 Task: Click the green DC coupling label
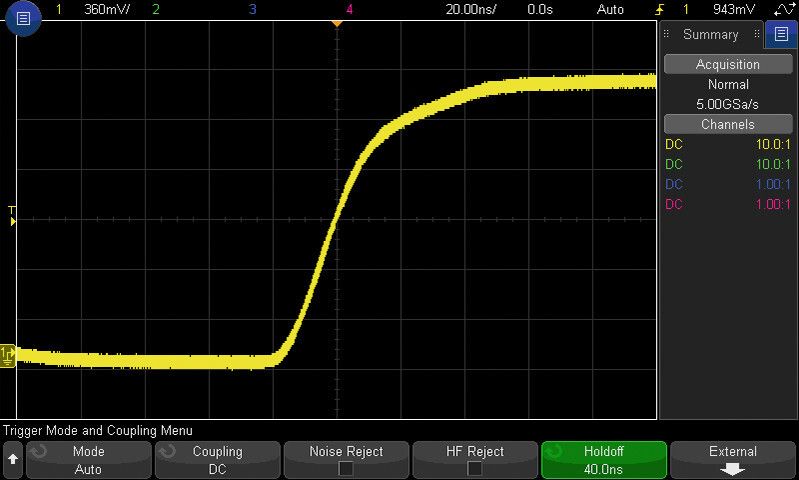(x=674, y=164)
